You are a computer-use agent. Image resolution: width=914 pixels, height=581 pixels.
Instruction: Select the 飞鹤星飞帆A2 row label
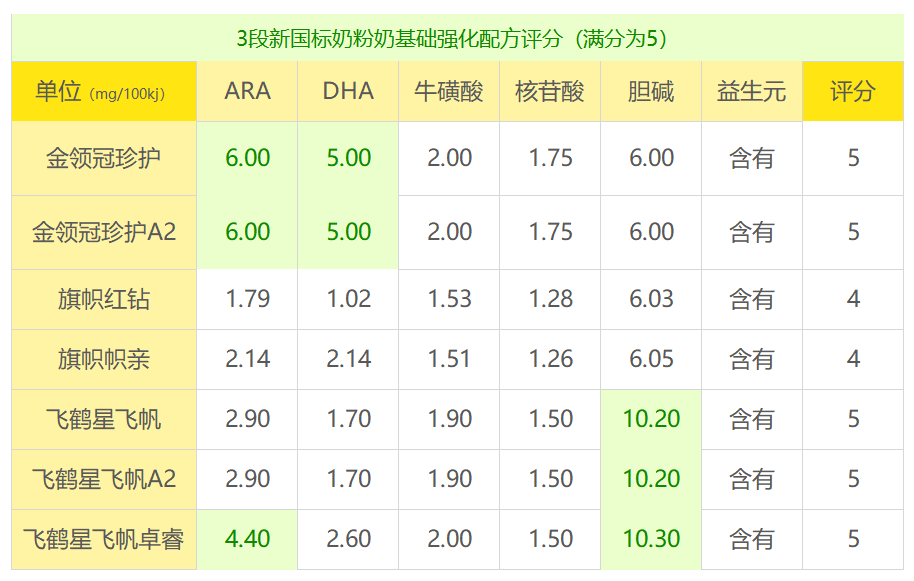103,479
